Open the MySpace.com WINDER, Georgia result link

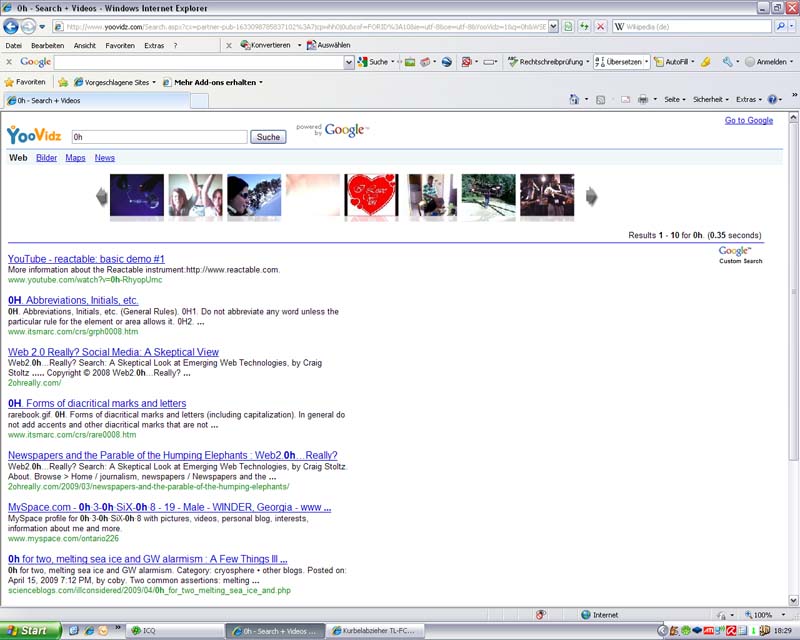(169, 507)
